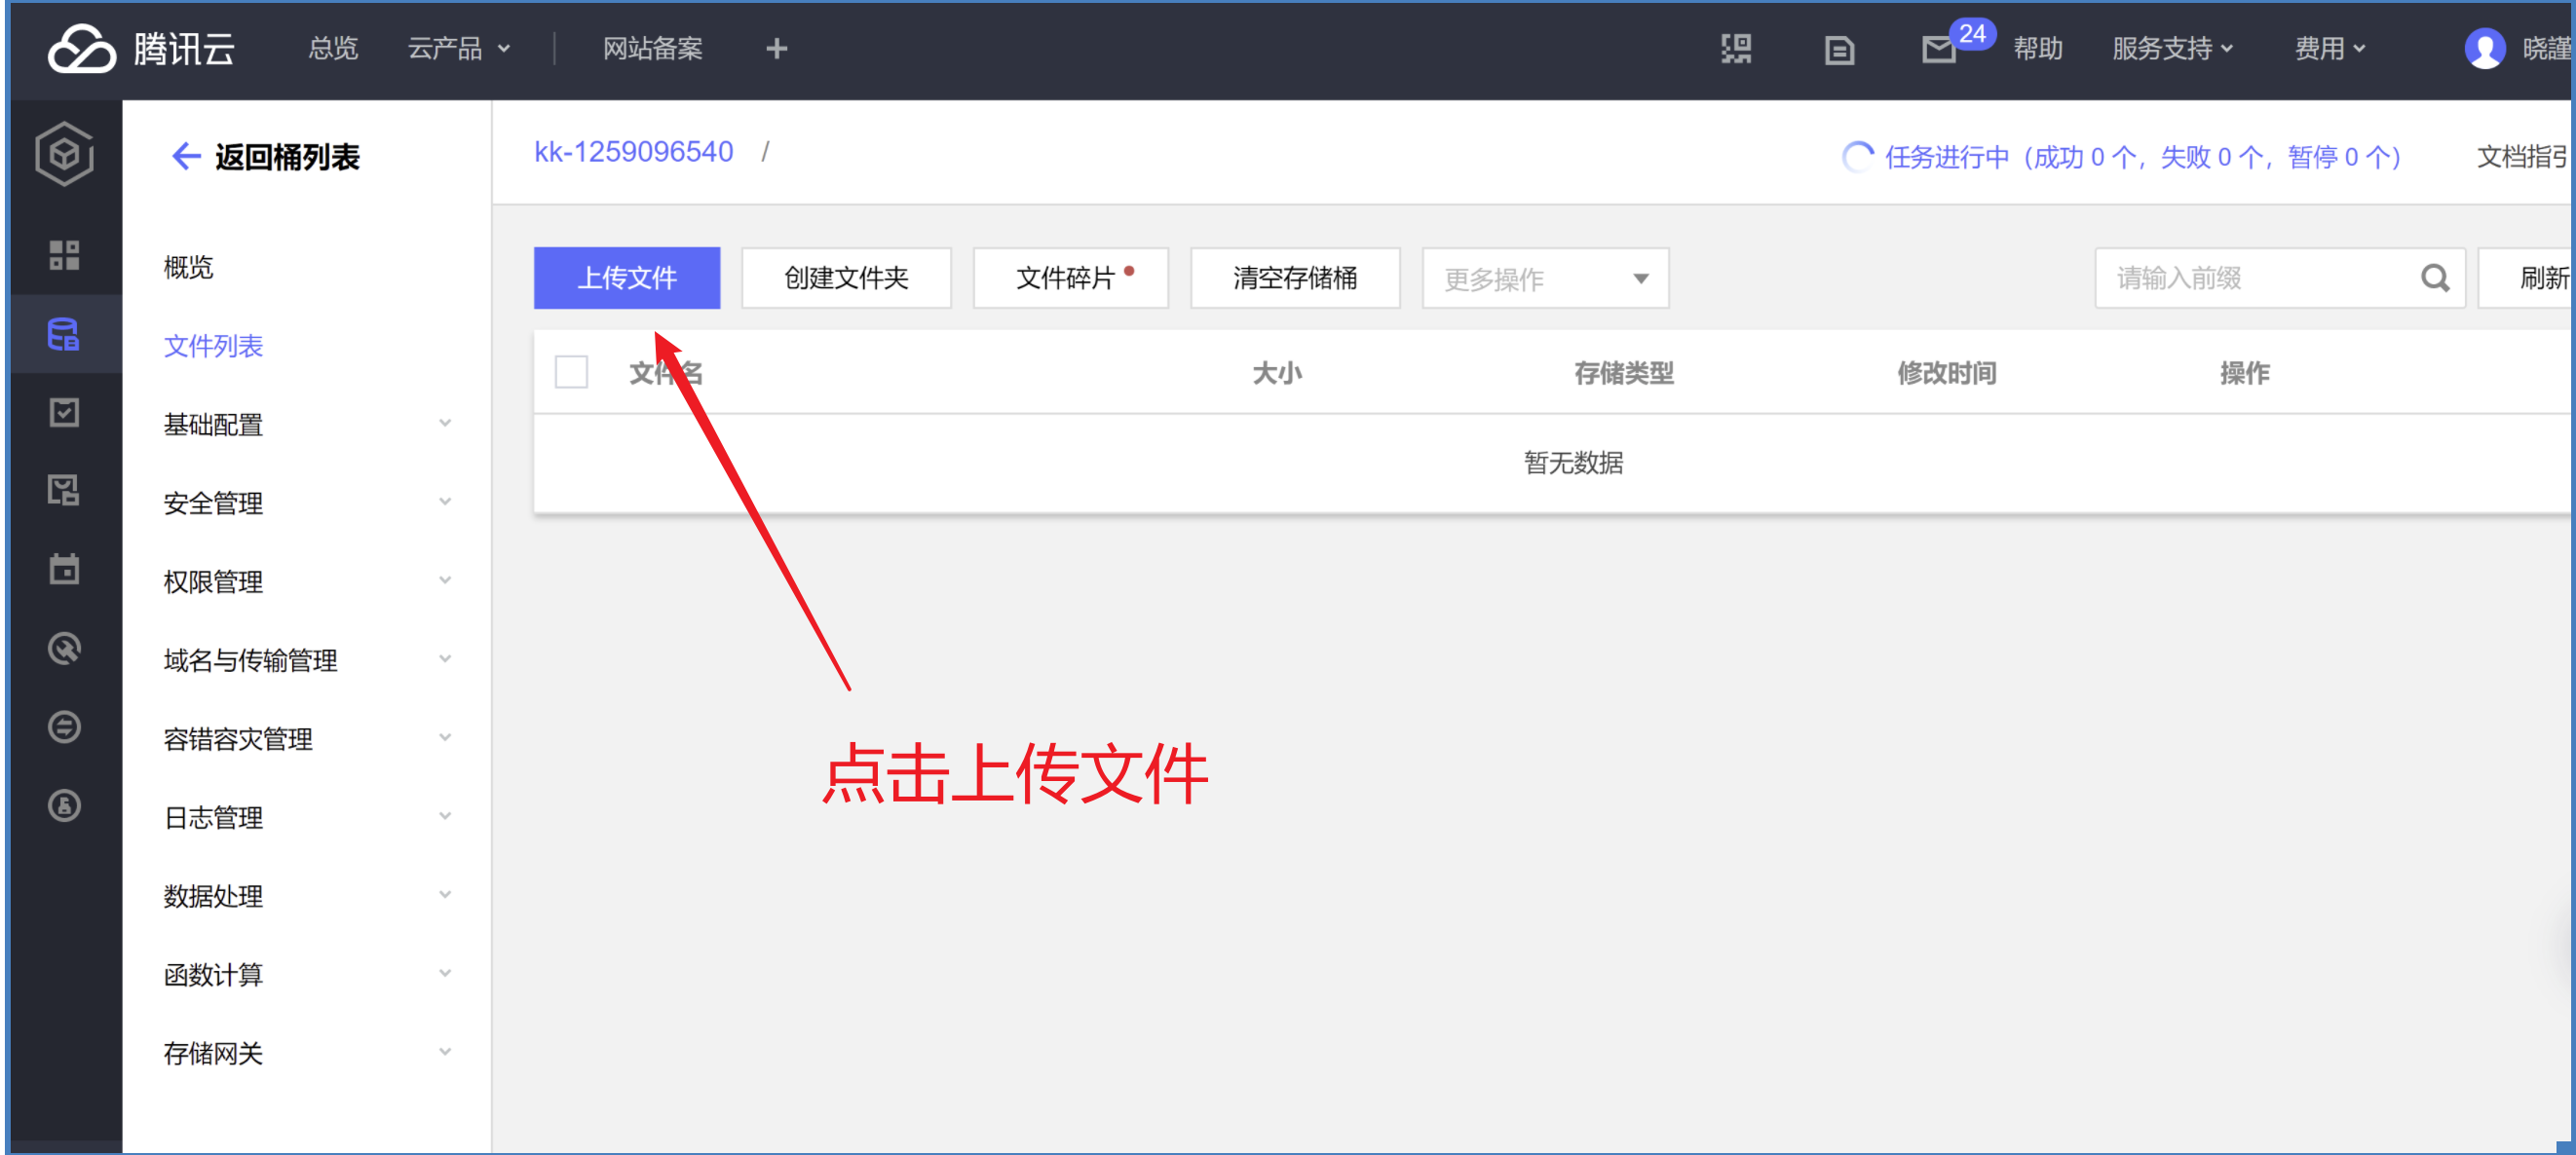Click the user avatar icon
2576x1155 pixels.
(2484, 48)
